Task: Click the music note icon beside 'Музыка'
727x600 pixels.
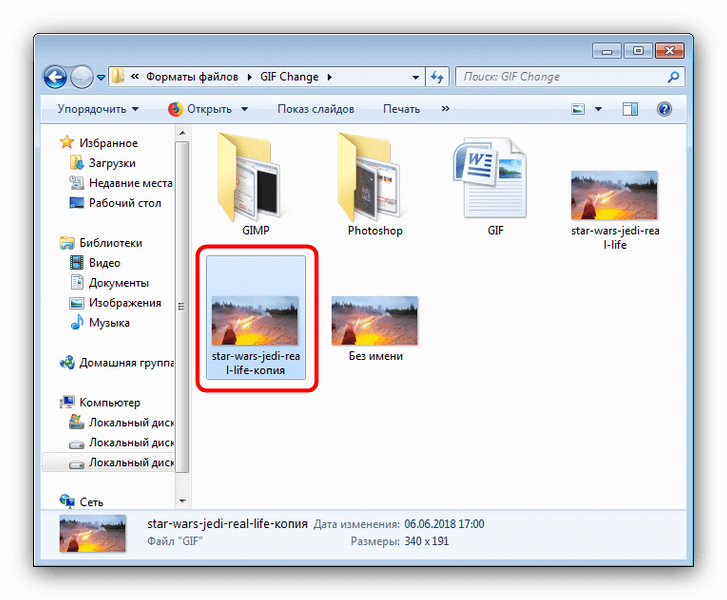Action: tap(77, 322)
